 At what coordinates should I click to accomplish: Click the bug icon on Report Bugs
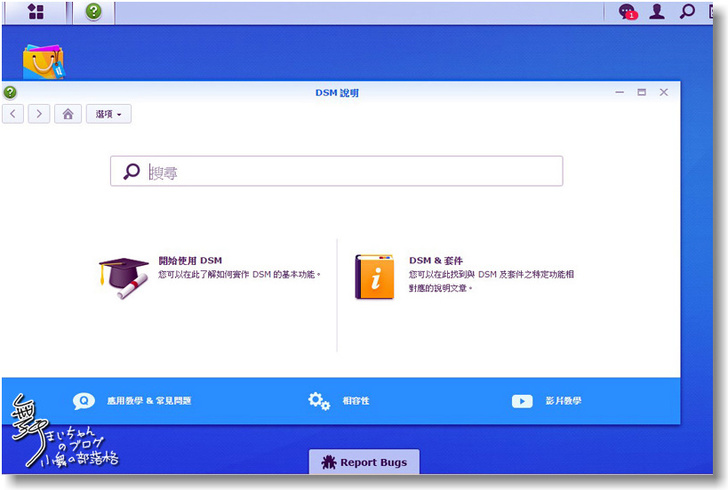pos(329,462)
